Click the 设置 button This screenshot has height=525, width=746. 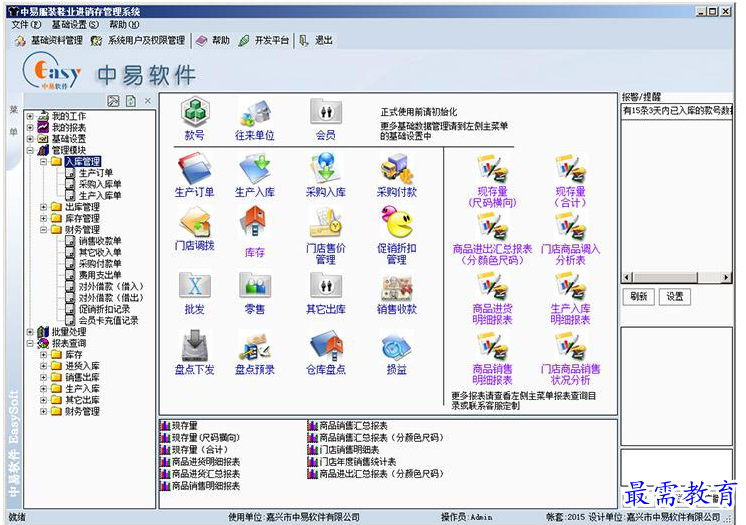click(674, 297)
